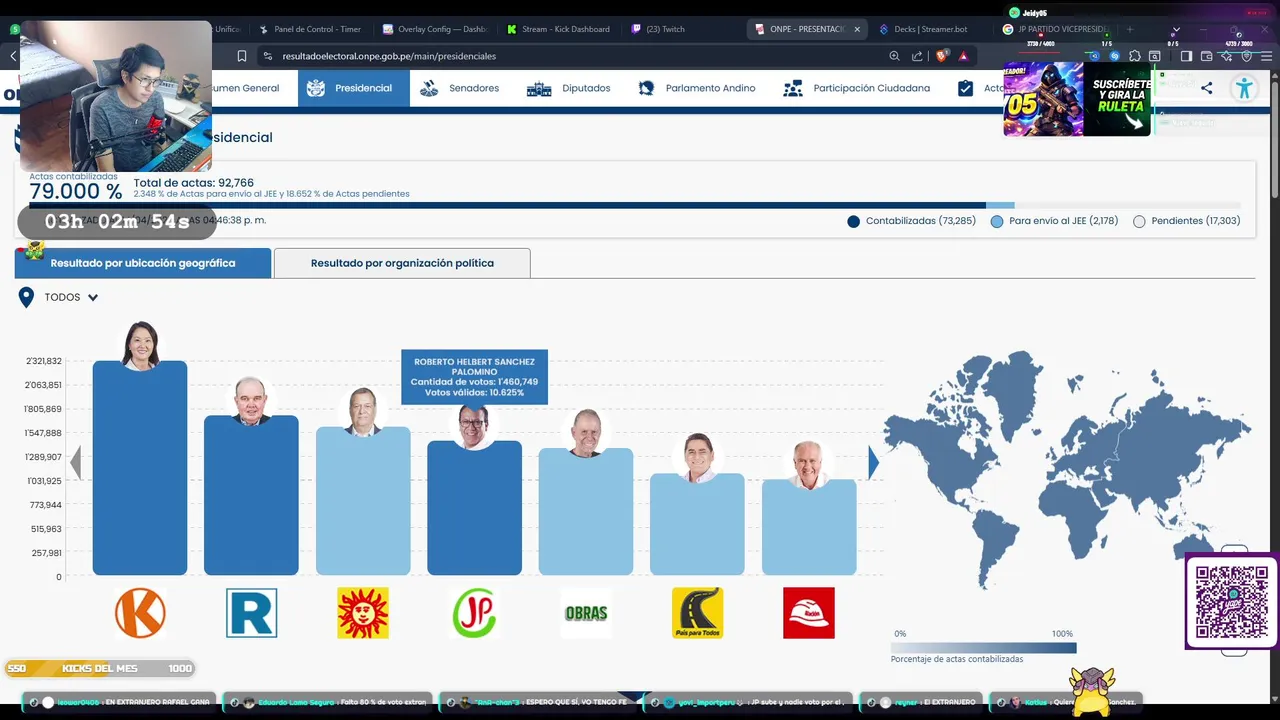The height and width of the screenshot is (720, 1280).
Task: Open the browser hamburger menu
Action: tap(1266, 56)
